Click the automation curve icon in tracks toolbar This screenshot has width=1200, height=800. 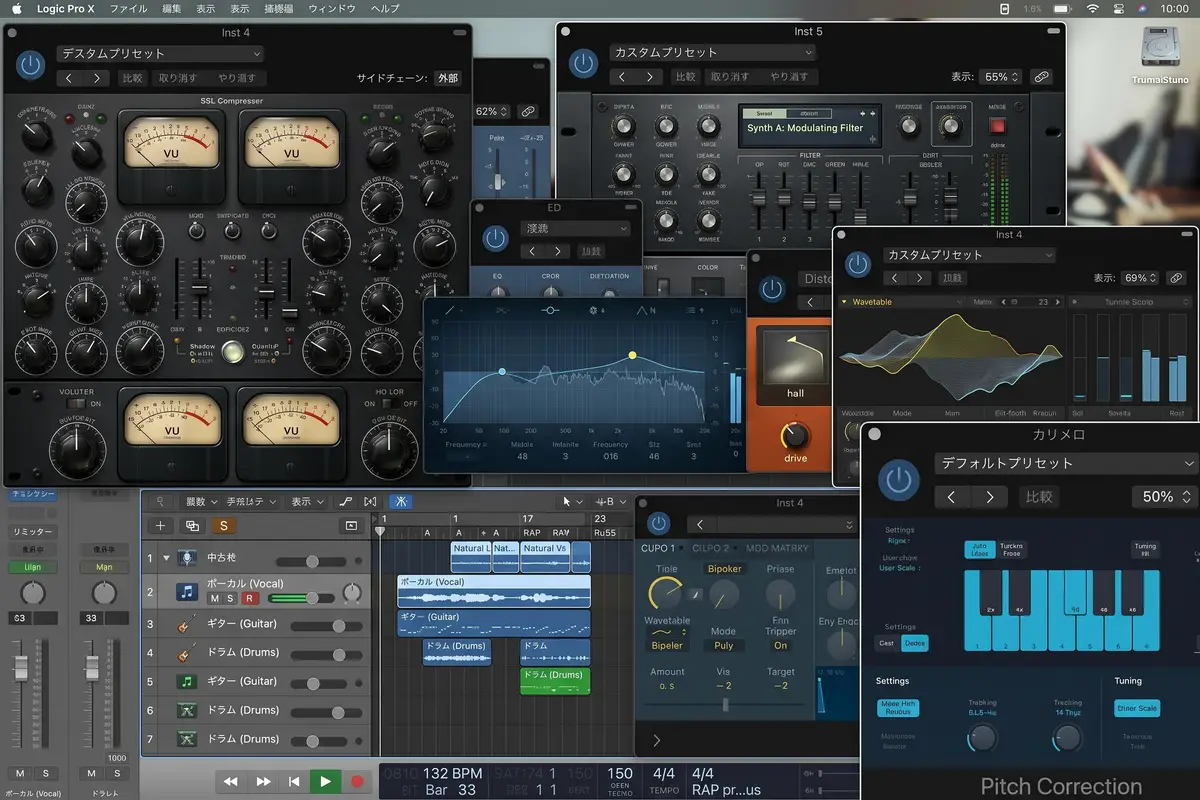coord(346,501)
